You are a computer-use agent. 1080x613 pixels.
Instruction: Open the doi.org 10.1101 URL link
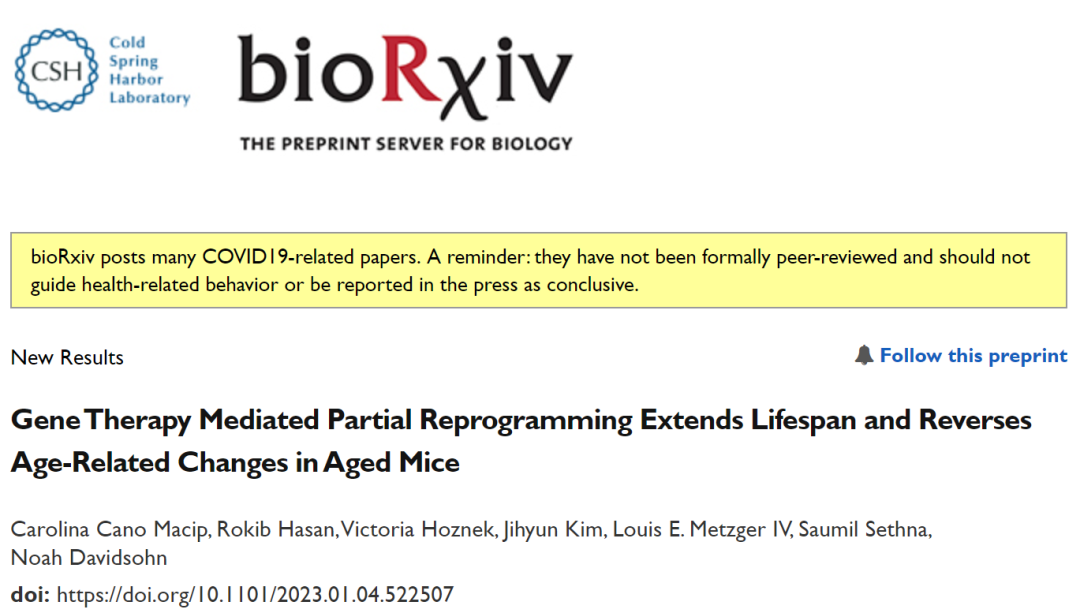tap(256, 594)
